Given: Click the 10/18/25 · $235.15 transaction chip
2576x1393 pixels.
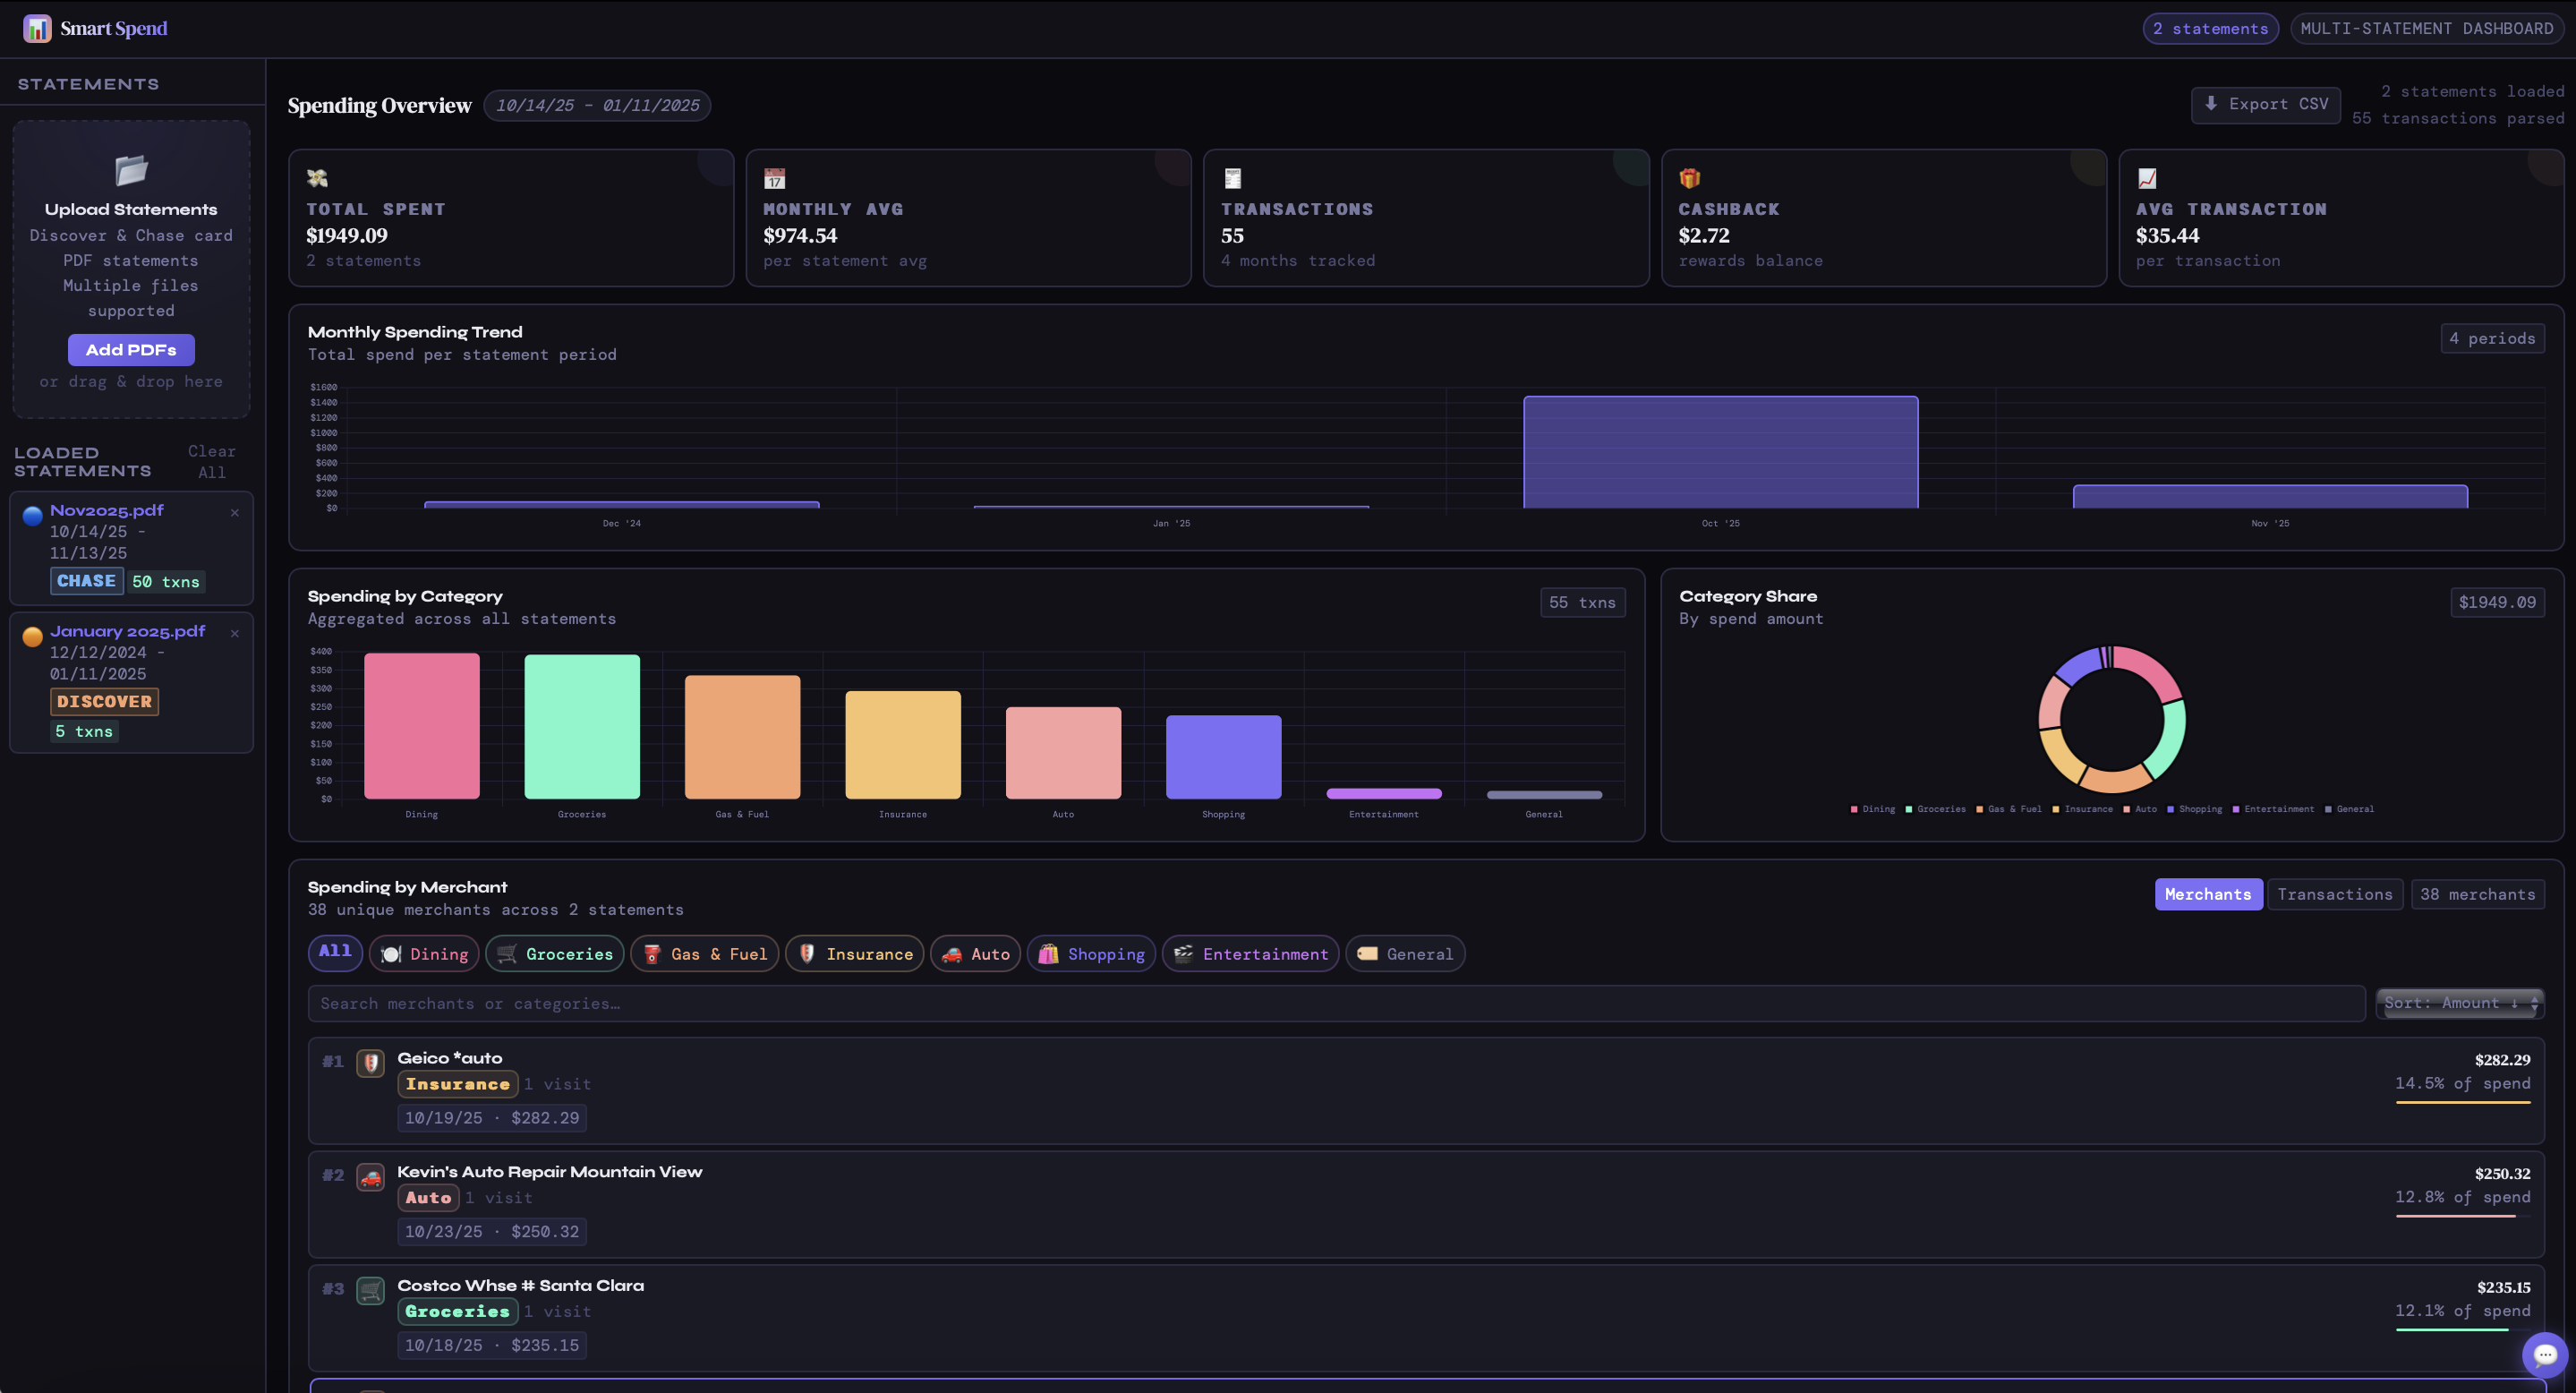Looking at the screenshot, I should pyautogui.click(x=492, y=1346).
